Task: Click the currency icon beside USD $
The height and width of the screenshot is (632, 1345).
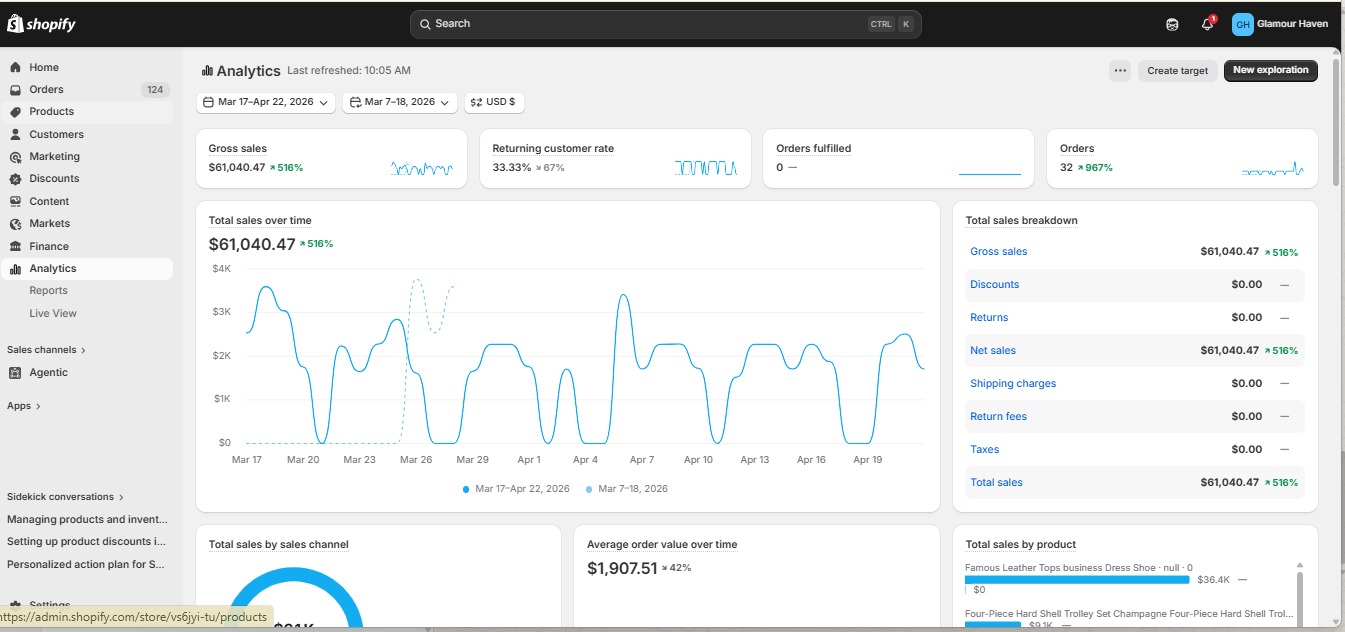Action: [x=476, y=102]
